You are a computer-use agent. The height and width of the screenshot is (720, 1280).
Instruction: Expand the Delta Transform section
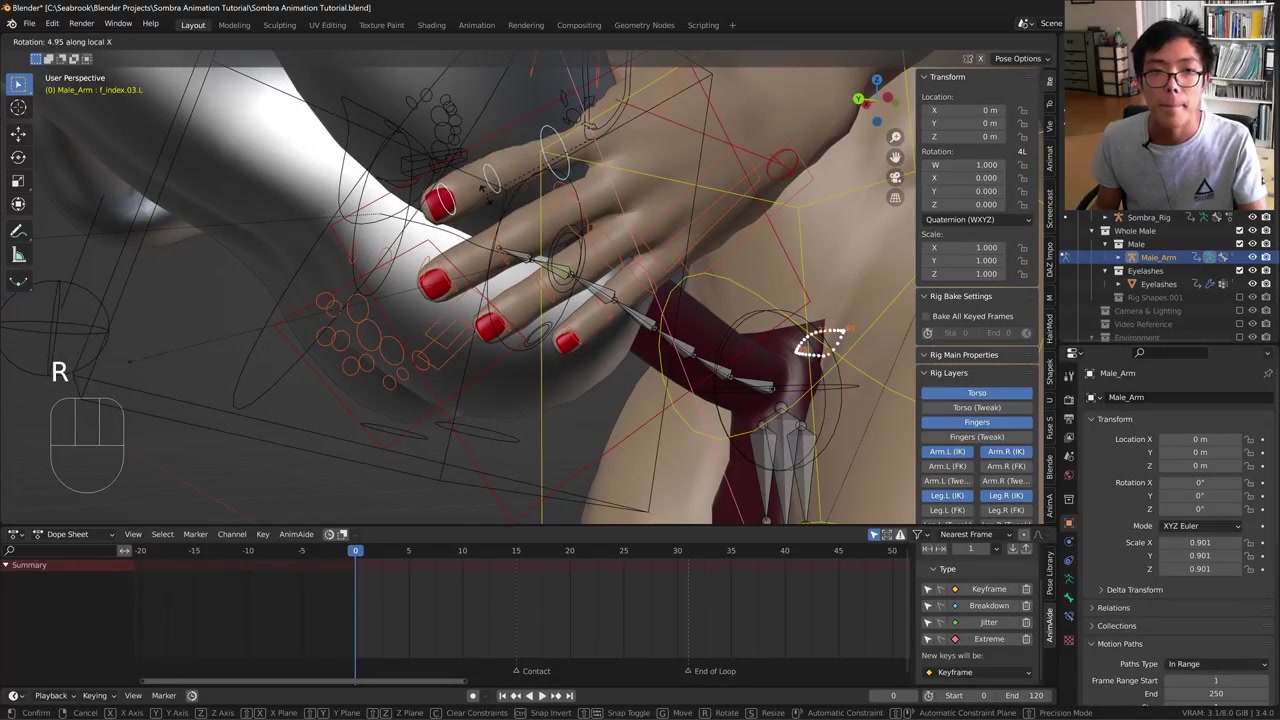point(1134,590)
